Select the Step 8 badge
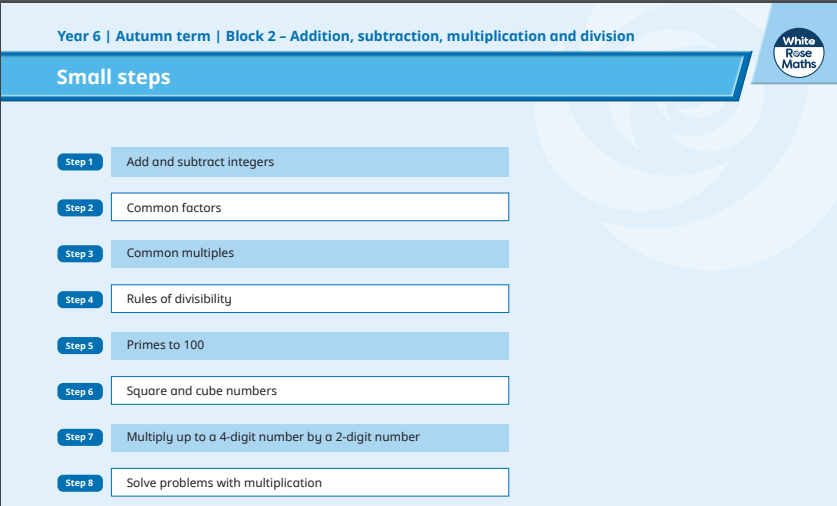Viewport: 837px width, 506px height. coord(80,483)
